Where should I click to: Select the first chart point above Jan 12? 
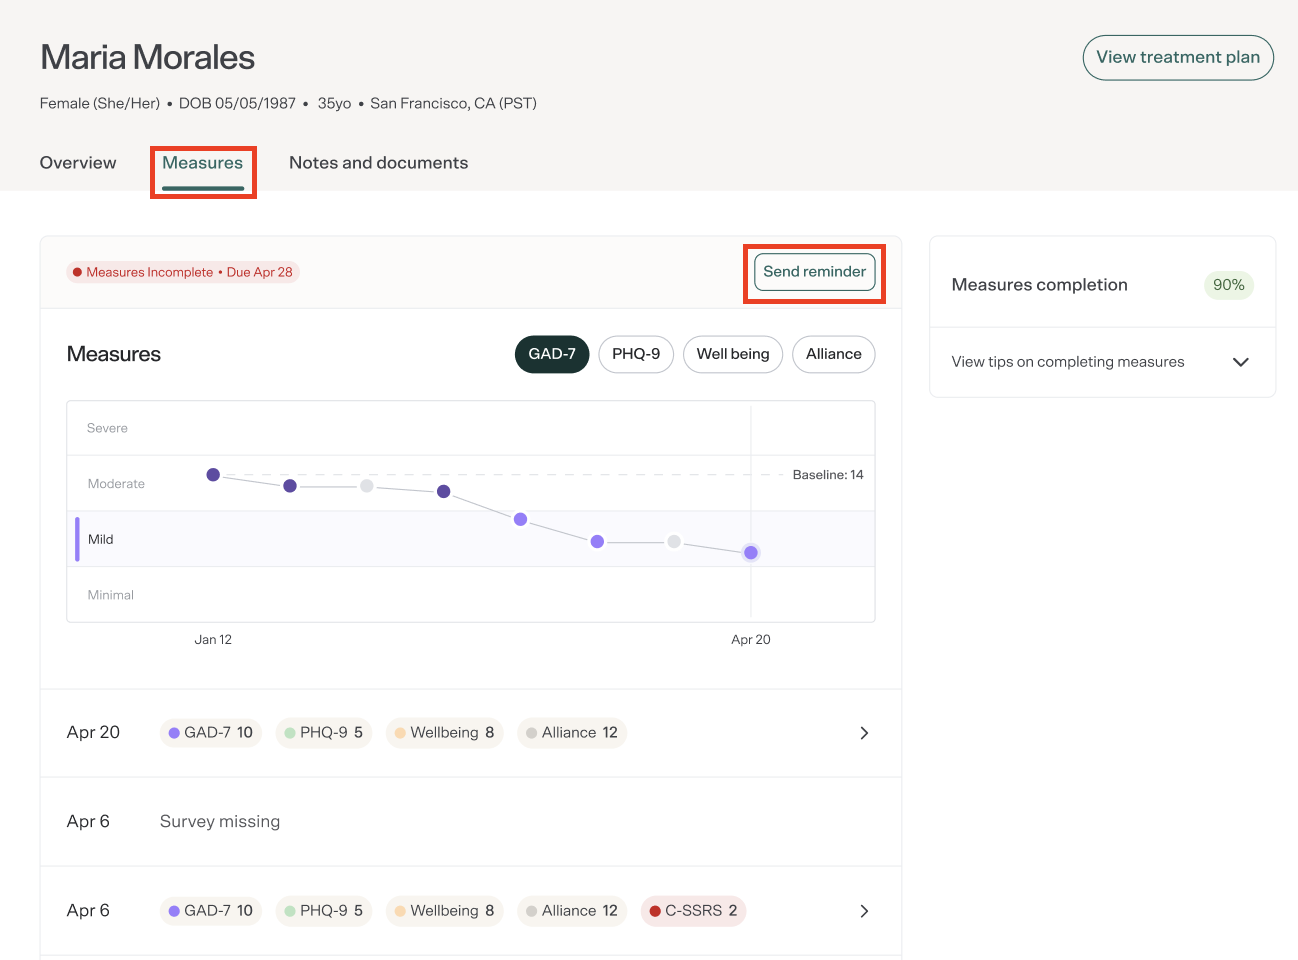[x=213, y=475]
